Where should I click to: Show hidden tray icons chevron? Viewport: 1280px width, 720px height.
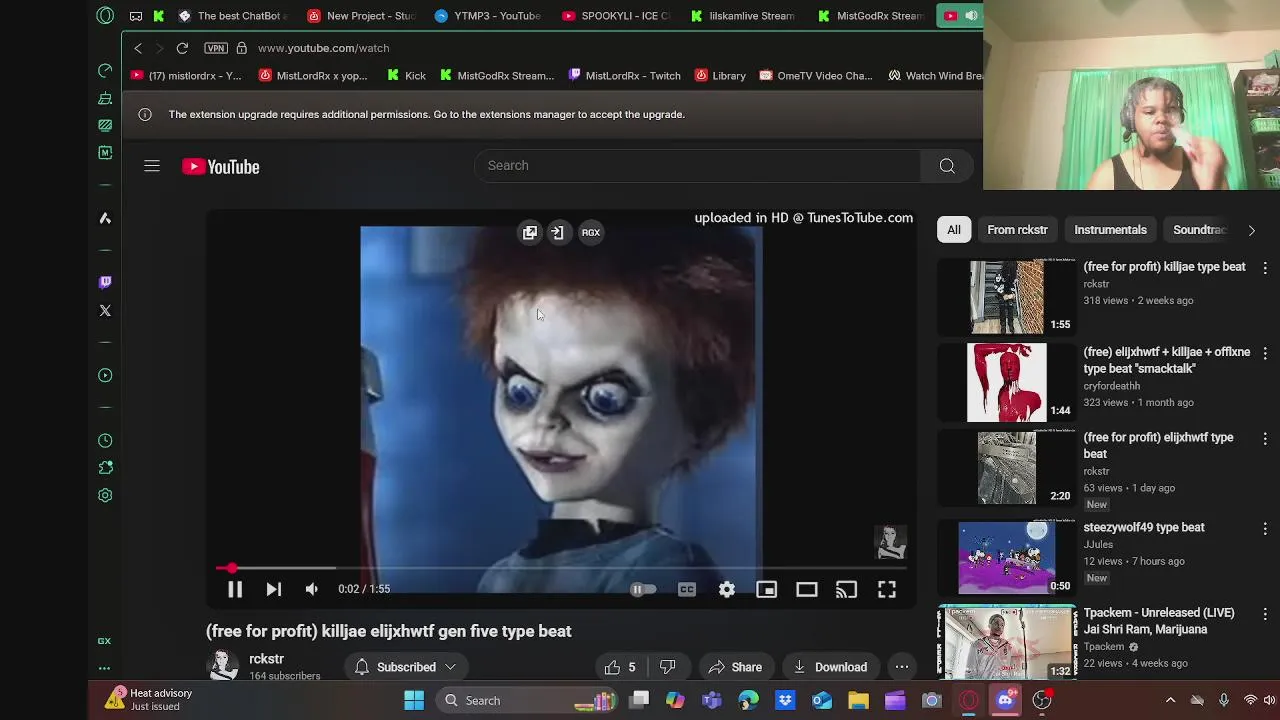point(1170,700)
